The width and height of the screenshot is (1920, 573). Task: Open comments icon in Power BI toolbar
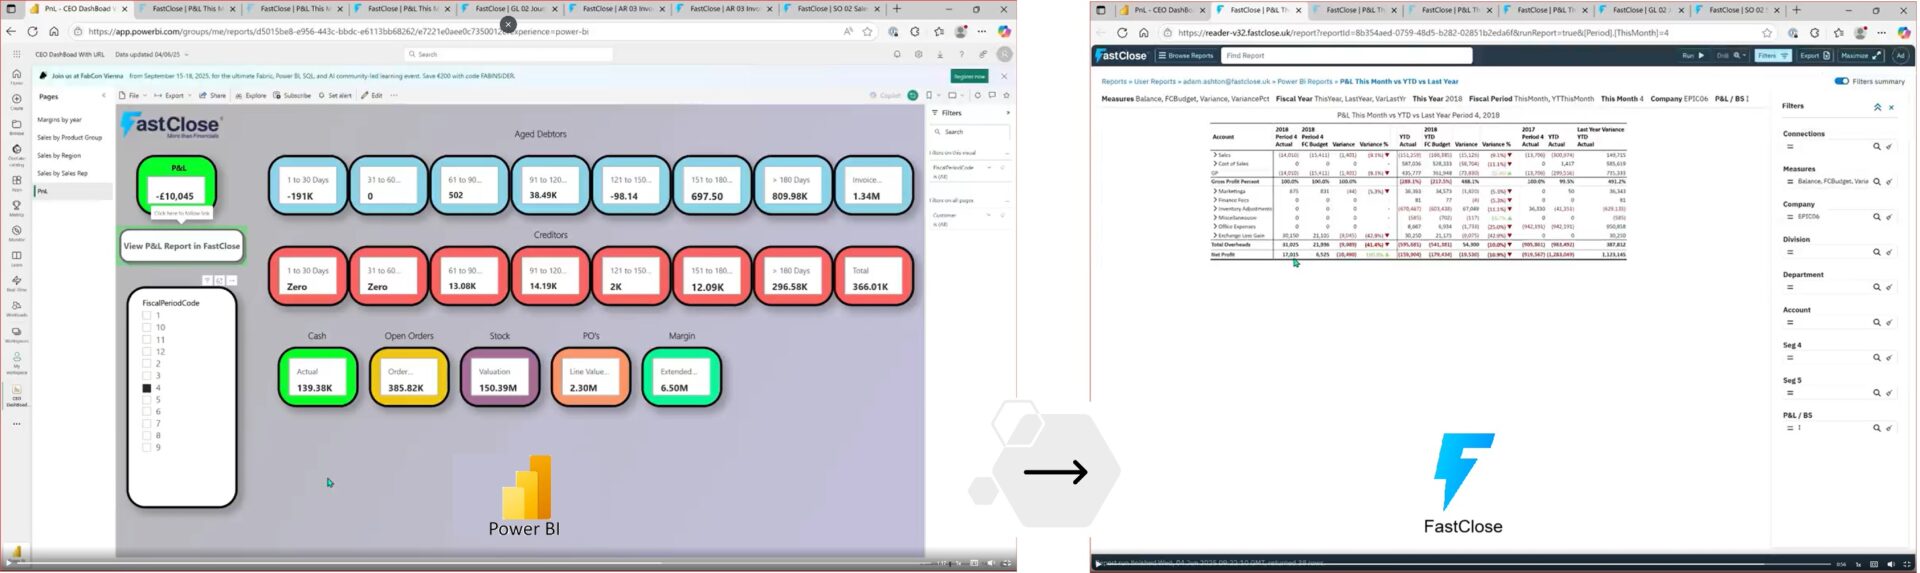click(992, 95)
